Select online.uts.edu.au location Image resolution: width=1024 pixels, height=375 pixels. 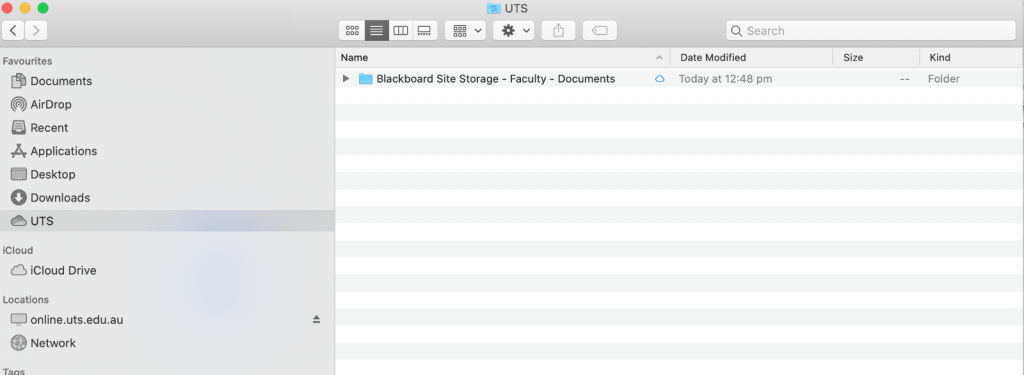point(168,319)
